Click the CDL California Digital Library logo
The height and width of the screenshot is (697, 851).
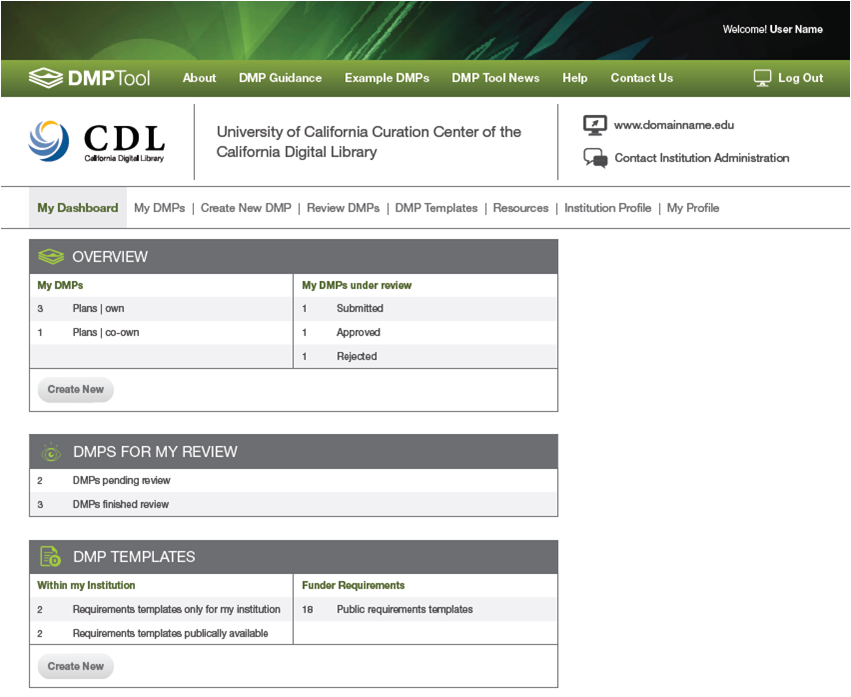(x=97, y=141)
